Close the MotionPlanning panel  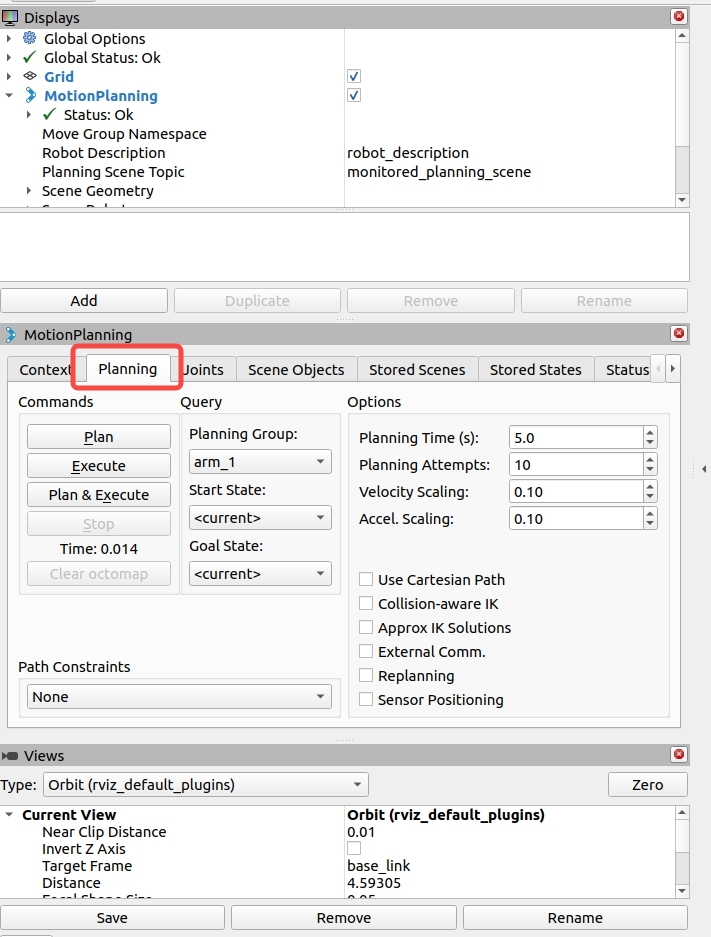[x=679, y=333]
